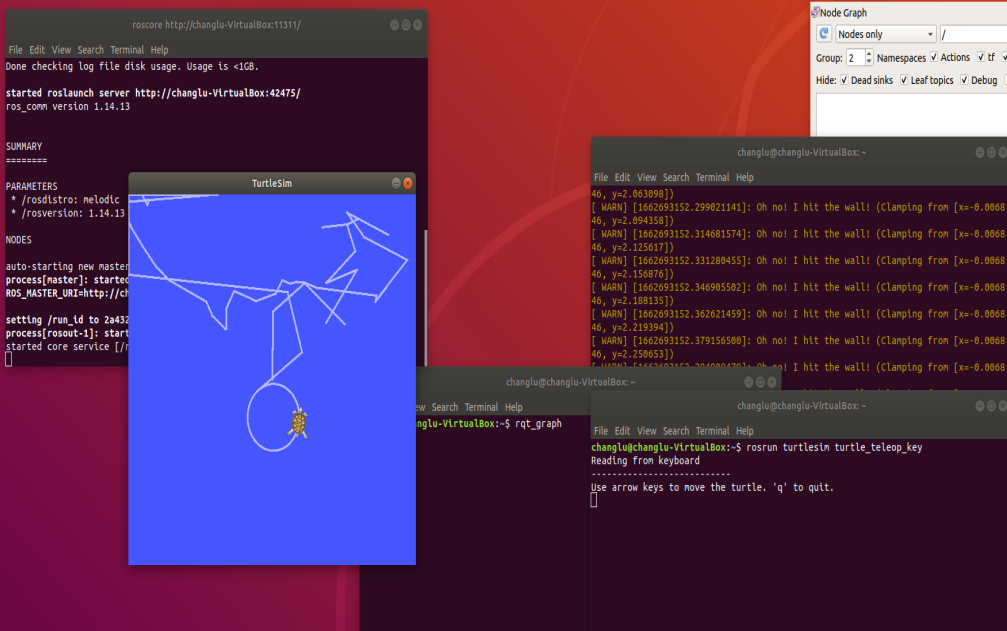Minimize the TurtleSim window
The width and height of the screenshot is (1007, 631).
coord(396,184)
